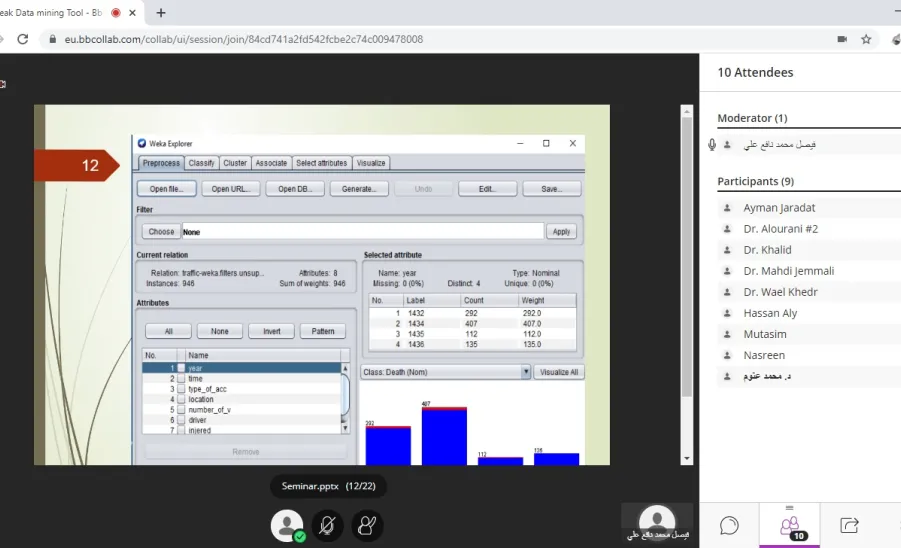Select attendee Nasreen
This screenshot has height=548, width=901.
click(764, 355)
